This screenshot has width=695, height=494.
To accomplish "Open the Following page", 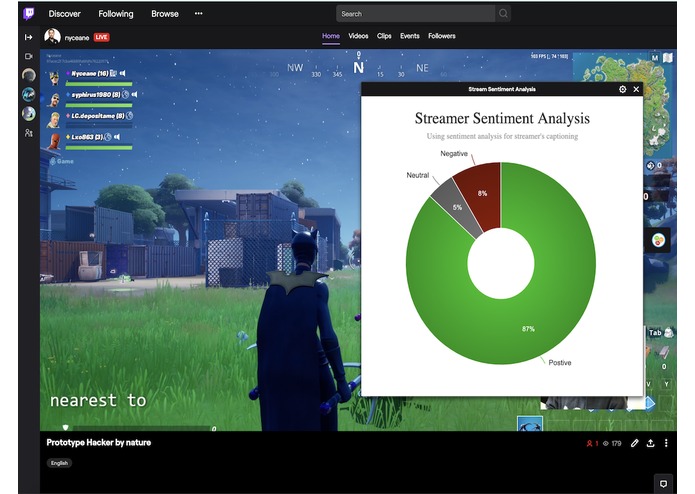I will [x=116, y=14].
